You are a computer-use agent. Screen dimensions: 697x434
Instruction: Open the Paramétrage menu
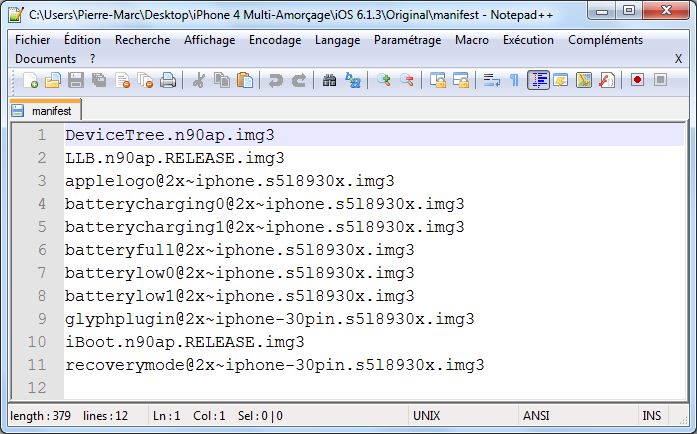click(x=408, y=40)
